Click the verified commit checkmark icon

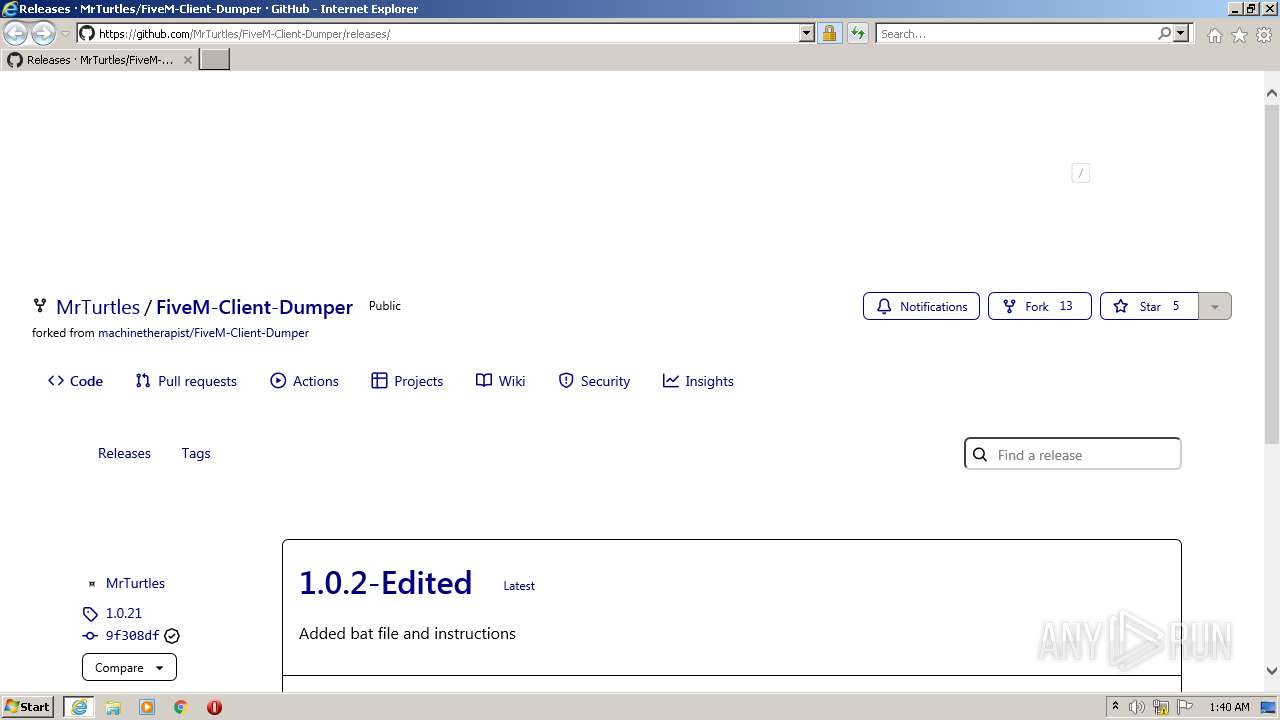(x=172, y=635)
